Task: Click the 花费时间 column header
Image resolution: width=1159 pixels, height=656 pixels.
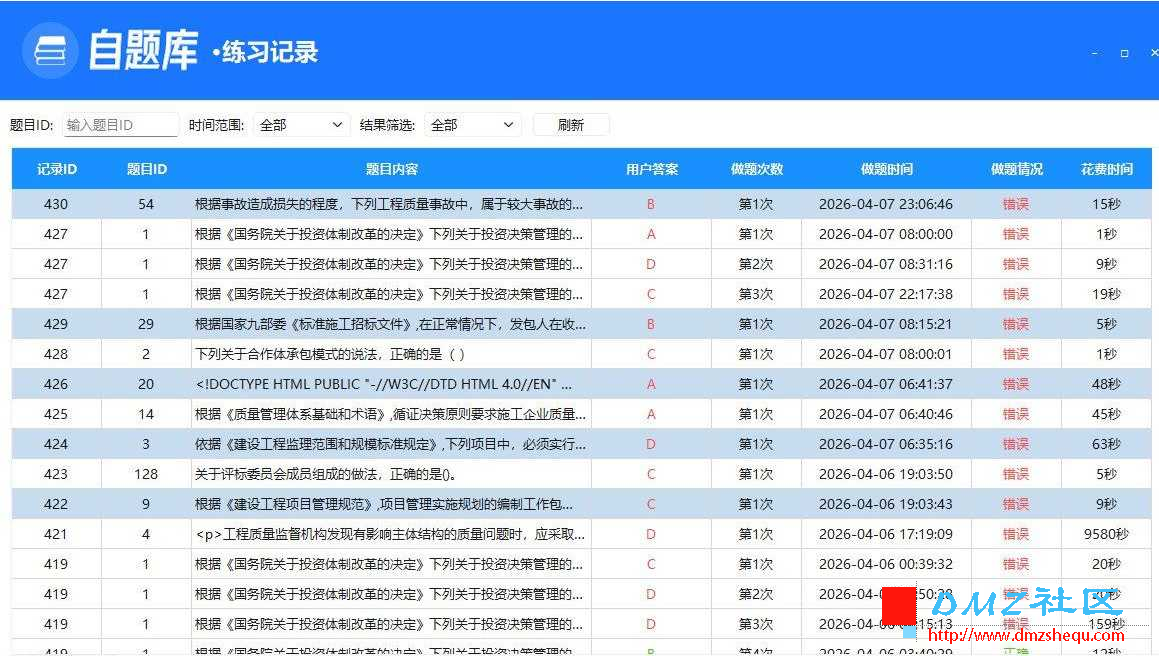Action: [x=1107, y=169]
